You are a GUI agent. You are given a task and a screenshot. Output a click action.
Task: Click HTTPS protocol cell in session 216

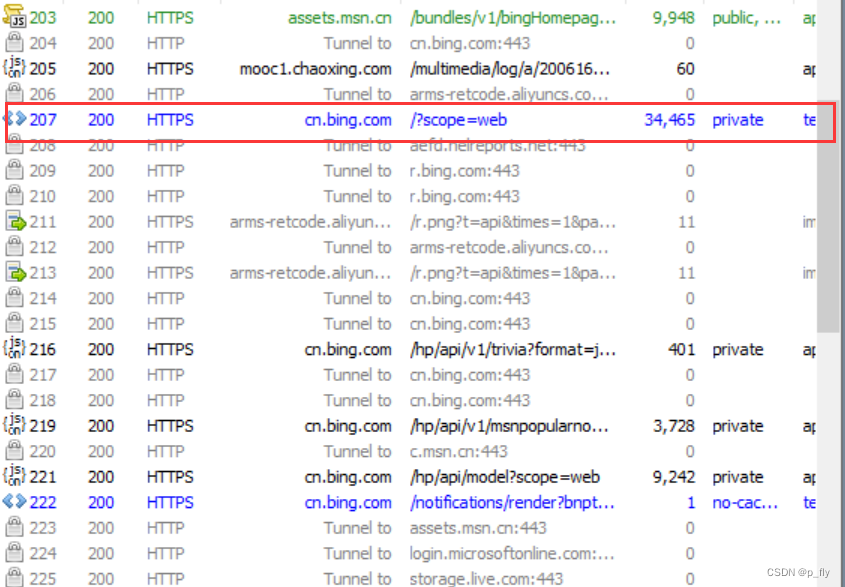point(170,350)
